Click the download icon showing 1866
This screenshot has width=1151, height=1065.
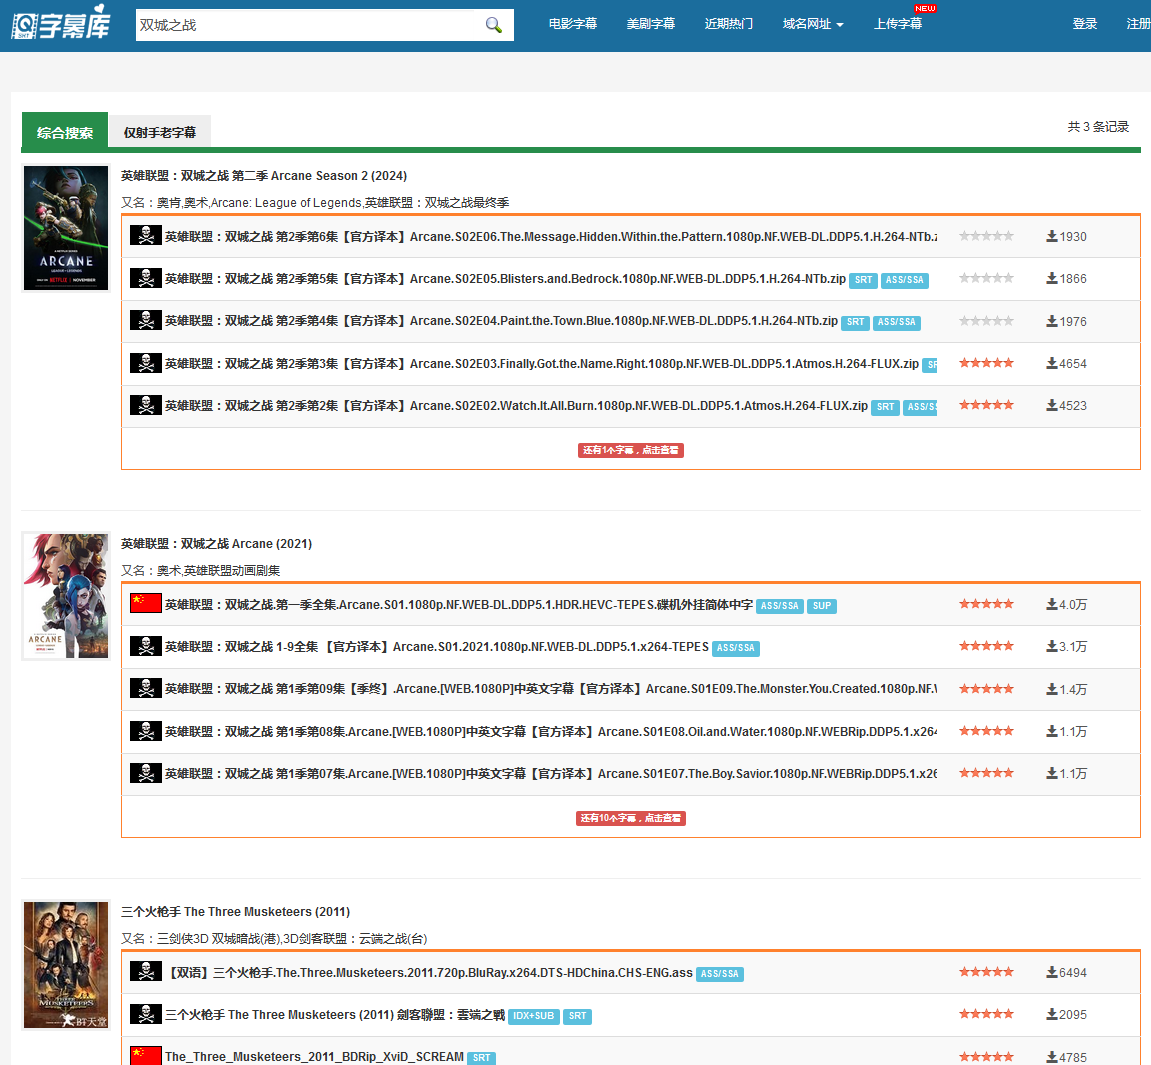[1052, 278]
